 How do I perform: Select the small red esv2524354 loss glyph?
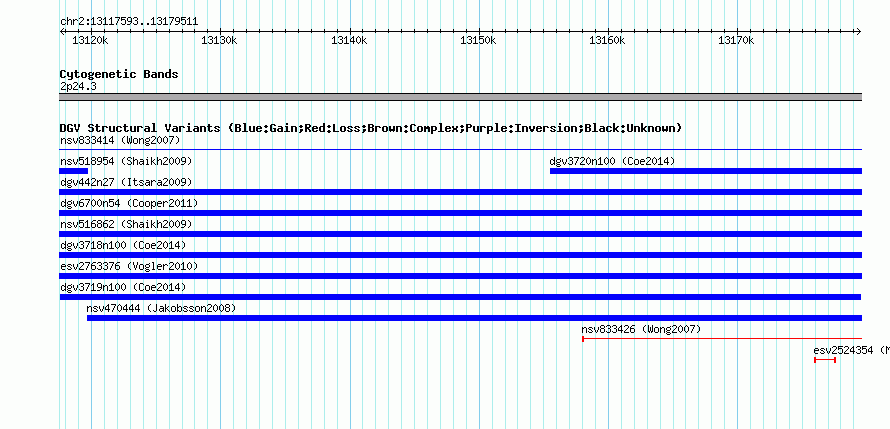(825, 360)
